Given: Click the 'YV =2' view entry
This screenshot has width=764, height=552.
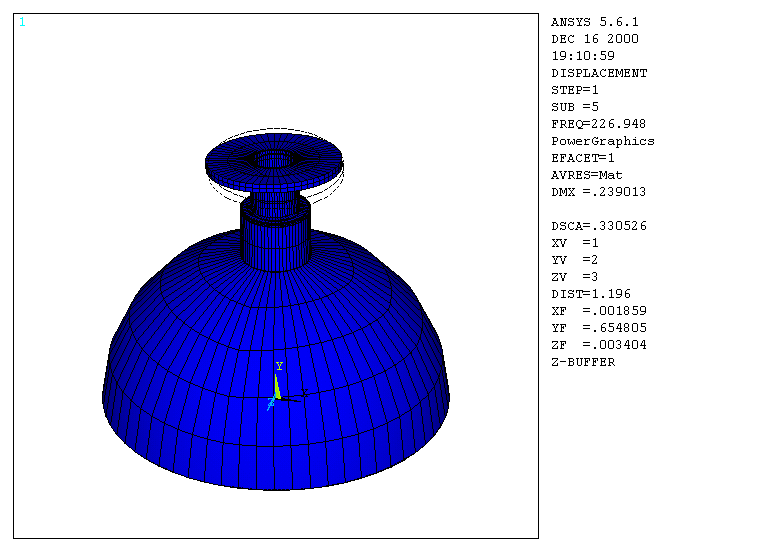Looking at the screenshot, I should [x=574, y=260].
